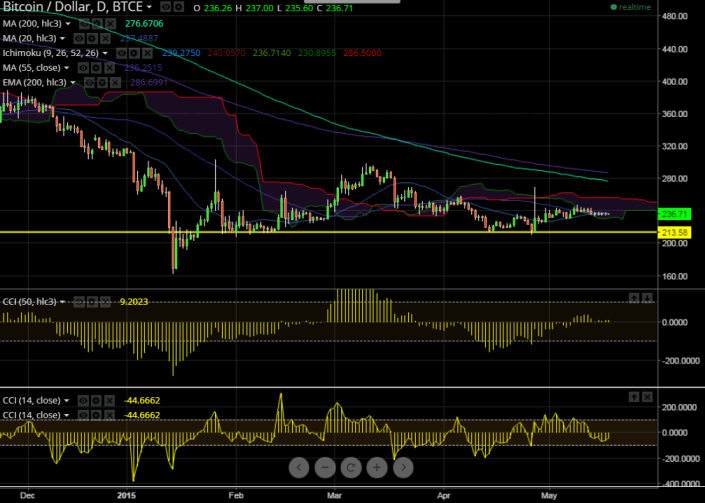The image size is (705, 503).
Task: Remove the lower CCI (14, close) indicator
Action: point(109,415)
